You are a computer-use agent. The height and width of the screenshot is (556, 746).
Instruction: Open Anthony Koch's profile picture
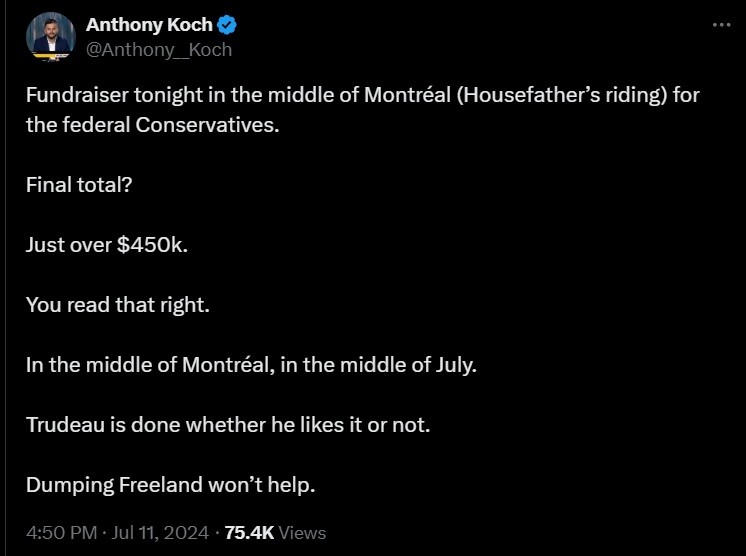tap(50, 36)
